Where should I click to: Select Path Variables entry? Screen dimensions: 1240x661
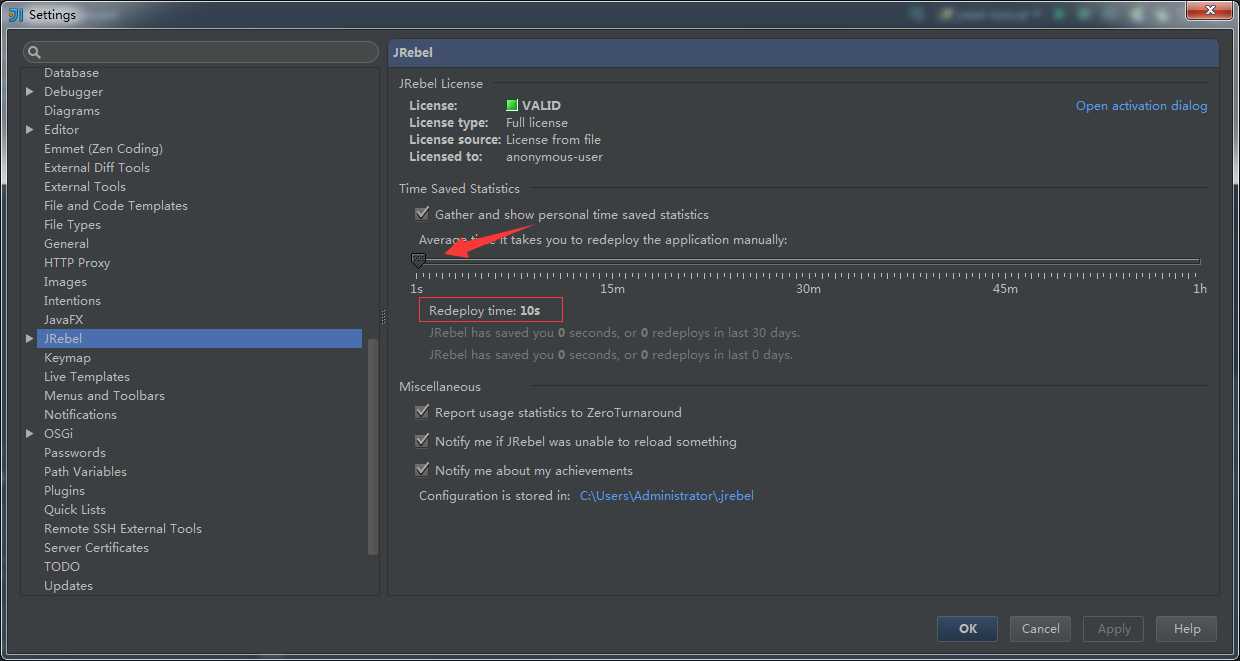[85, 471]
